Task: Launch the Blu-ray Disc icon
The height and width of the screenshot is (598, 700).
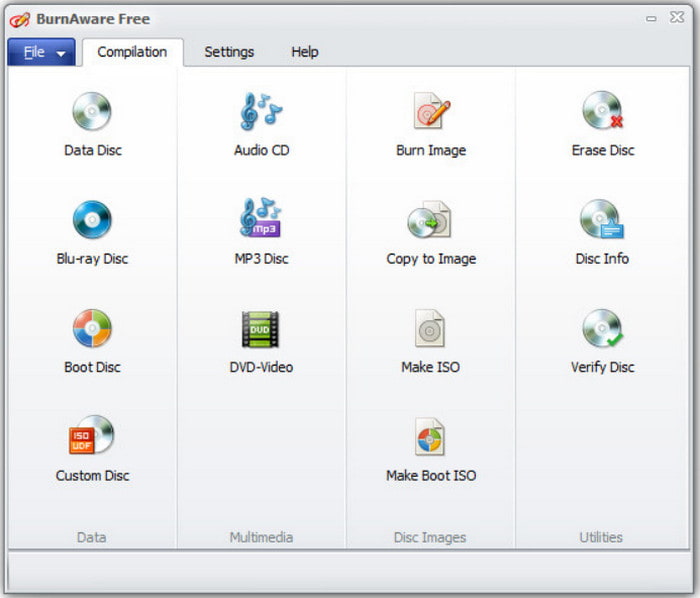Action: tap(92, 220)
